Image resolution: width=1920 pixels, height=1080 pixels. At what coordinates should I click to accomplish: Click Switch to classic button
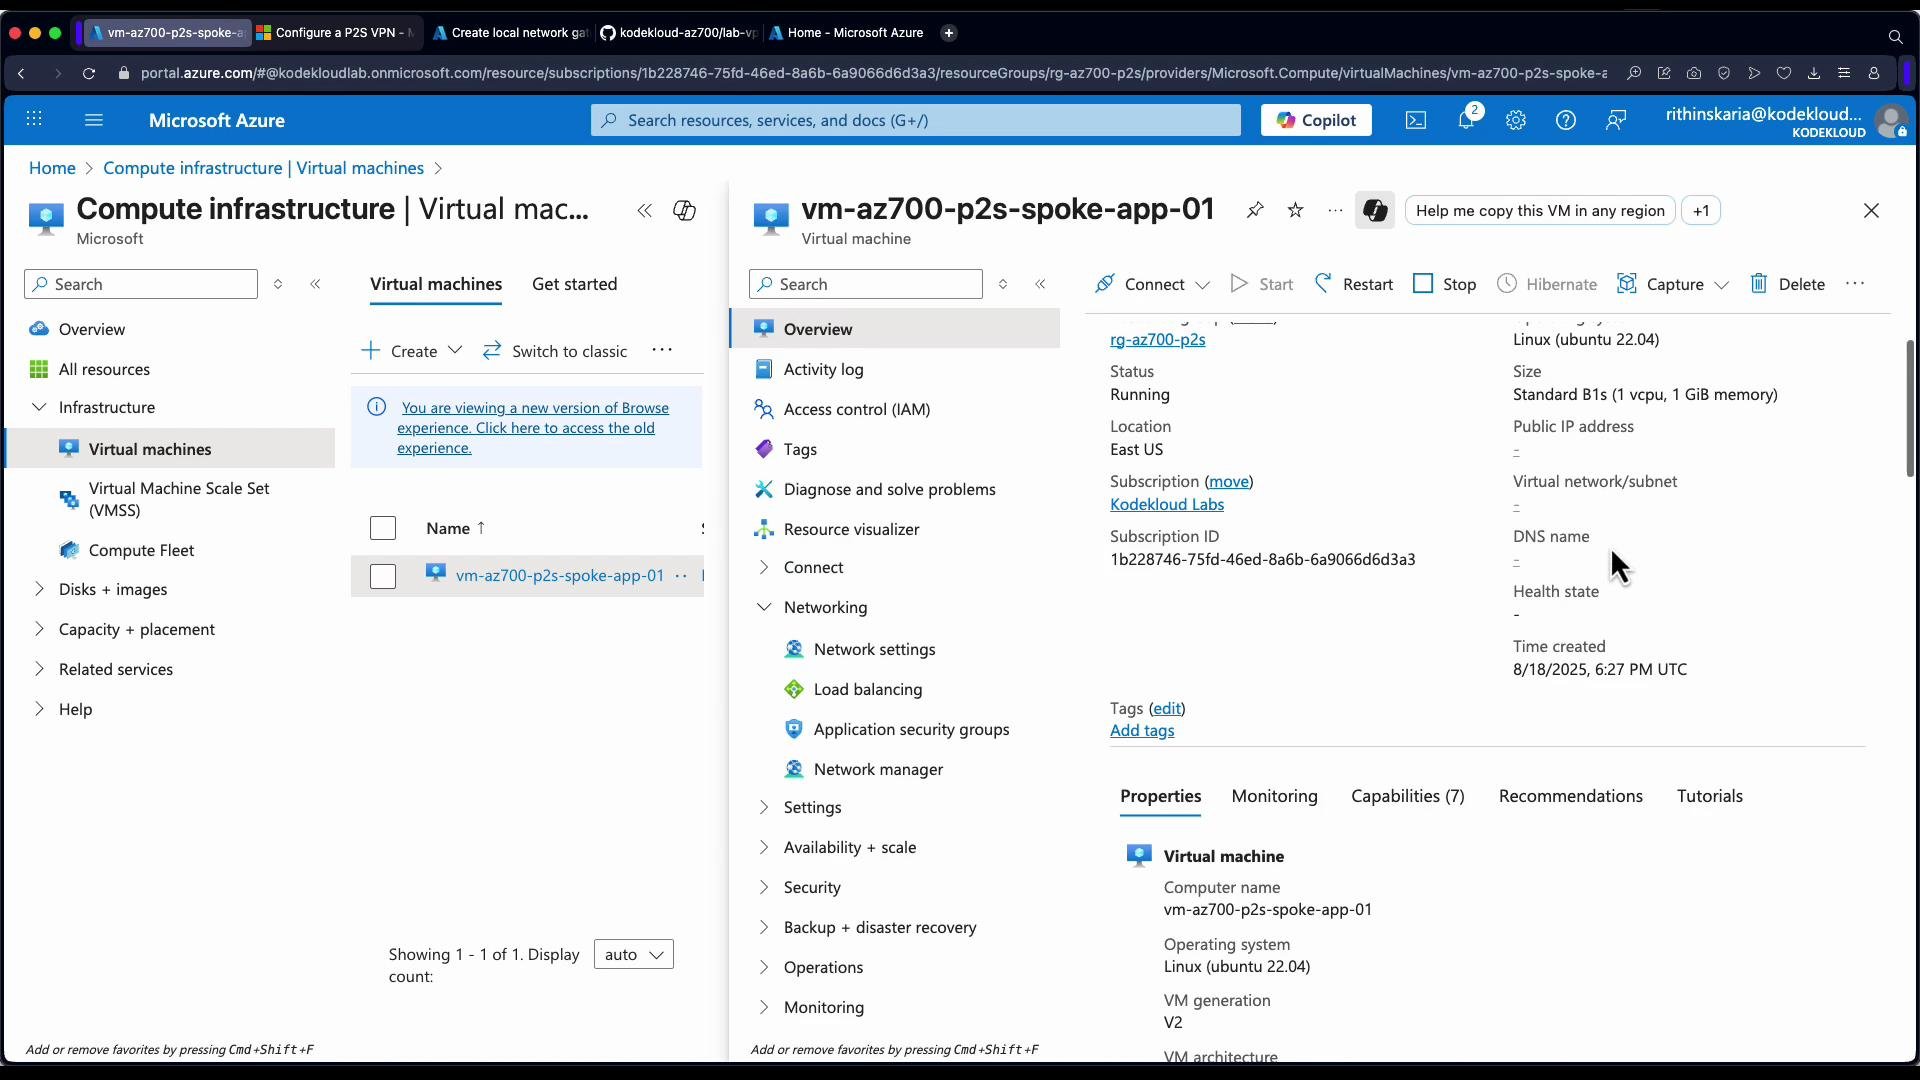click(555, 351)
